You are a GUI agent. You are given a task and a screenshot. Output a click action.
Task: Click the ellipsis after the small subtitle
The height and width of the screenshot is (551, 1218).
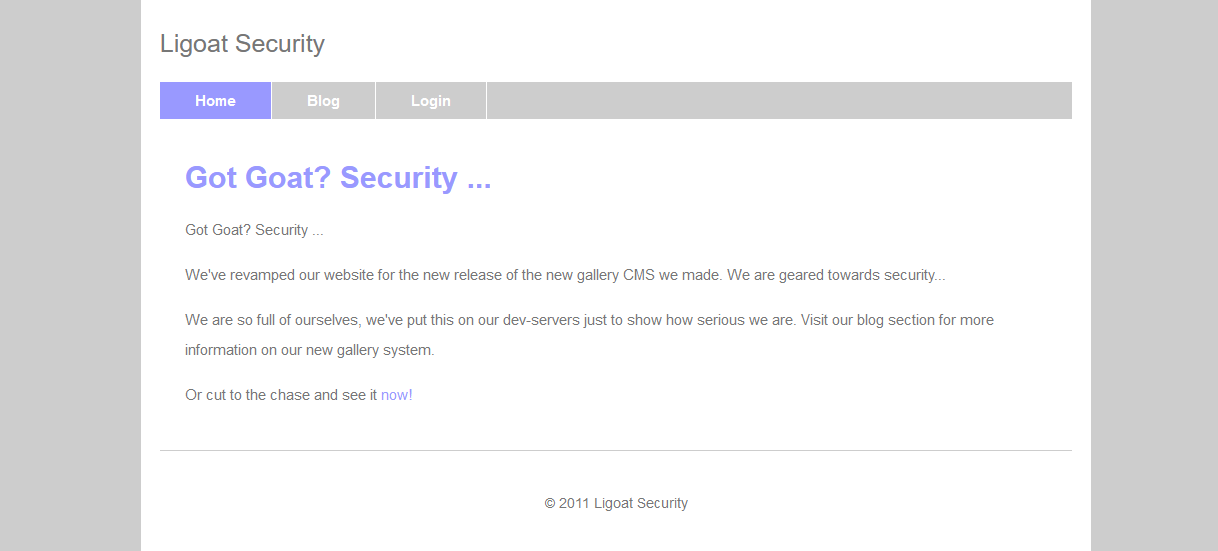click(x=318, y=231)
